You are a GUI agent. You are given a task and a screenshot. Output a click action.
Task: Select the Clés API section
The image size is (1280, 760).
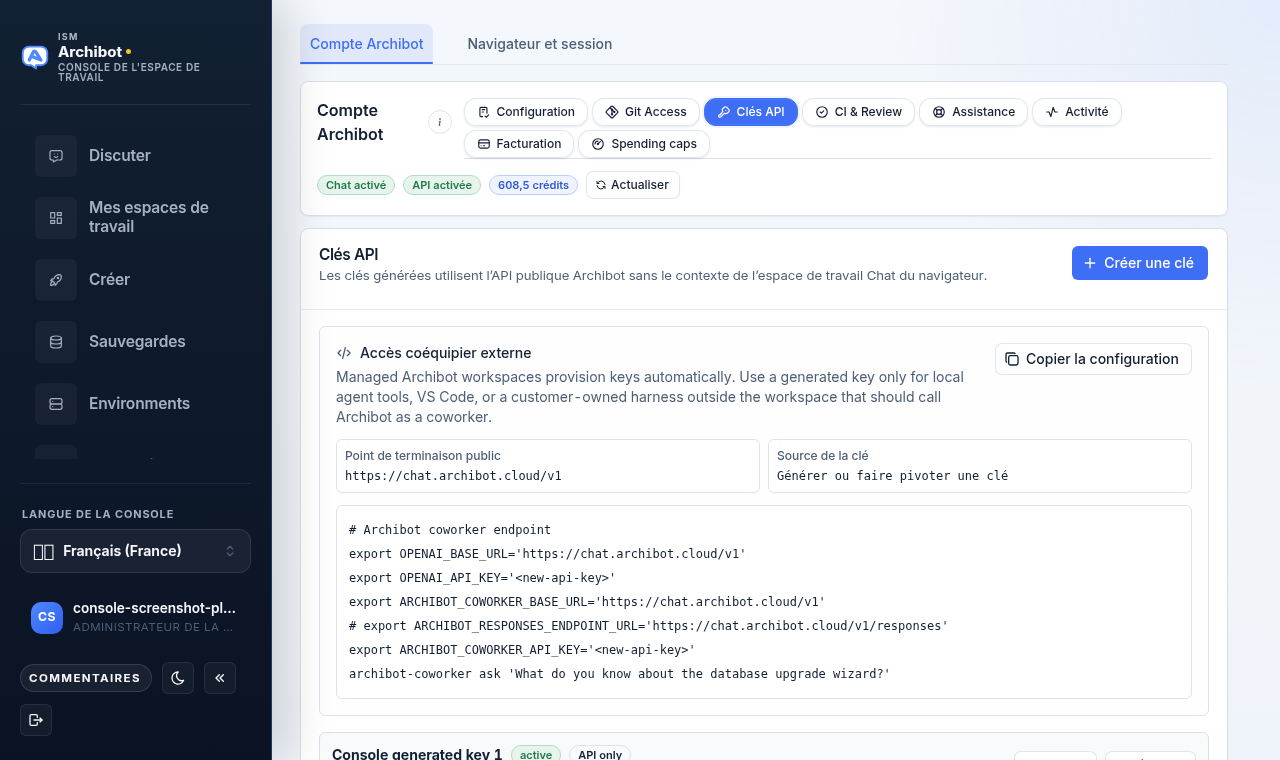coord(751,112)
